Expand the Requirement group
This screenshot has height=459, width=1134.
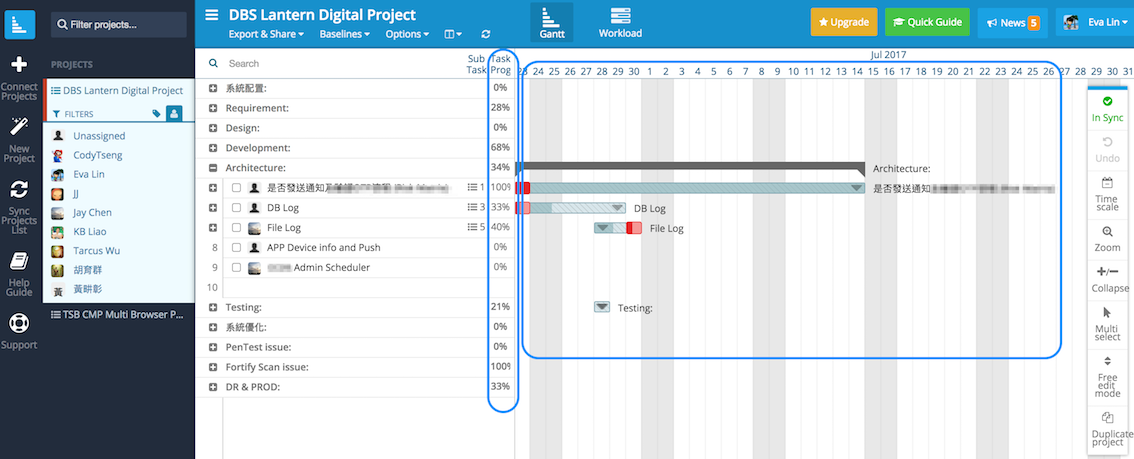213,108
